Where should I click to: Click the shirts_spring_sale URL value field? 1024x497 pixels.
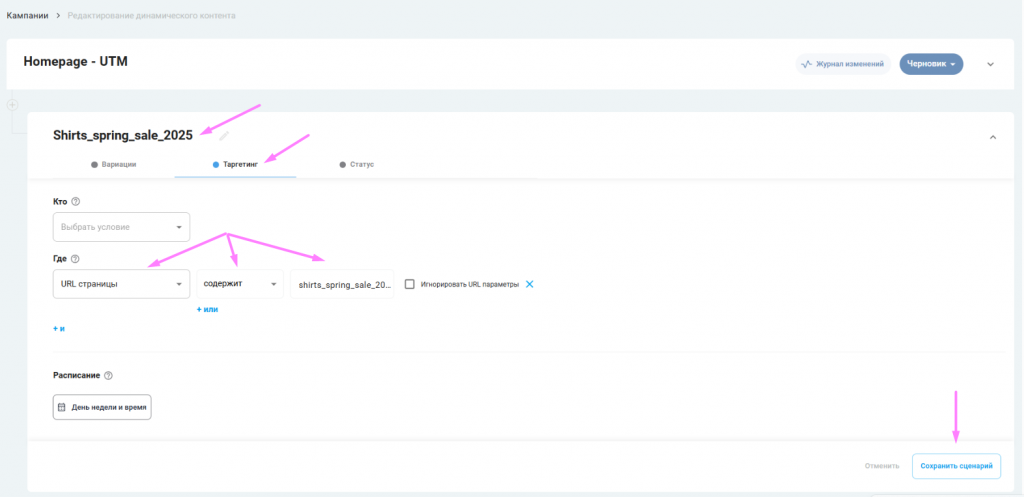(x=342, y=284)
